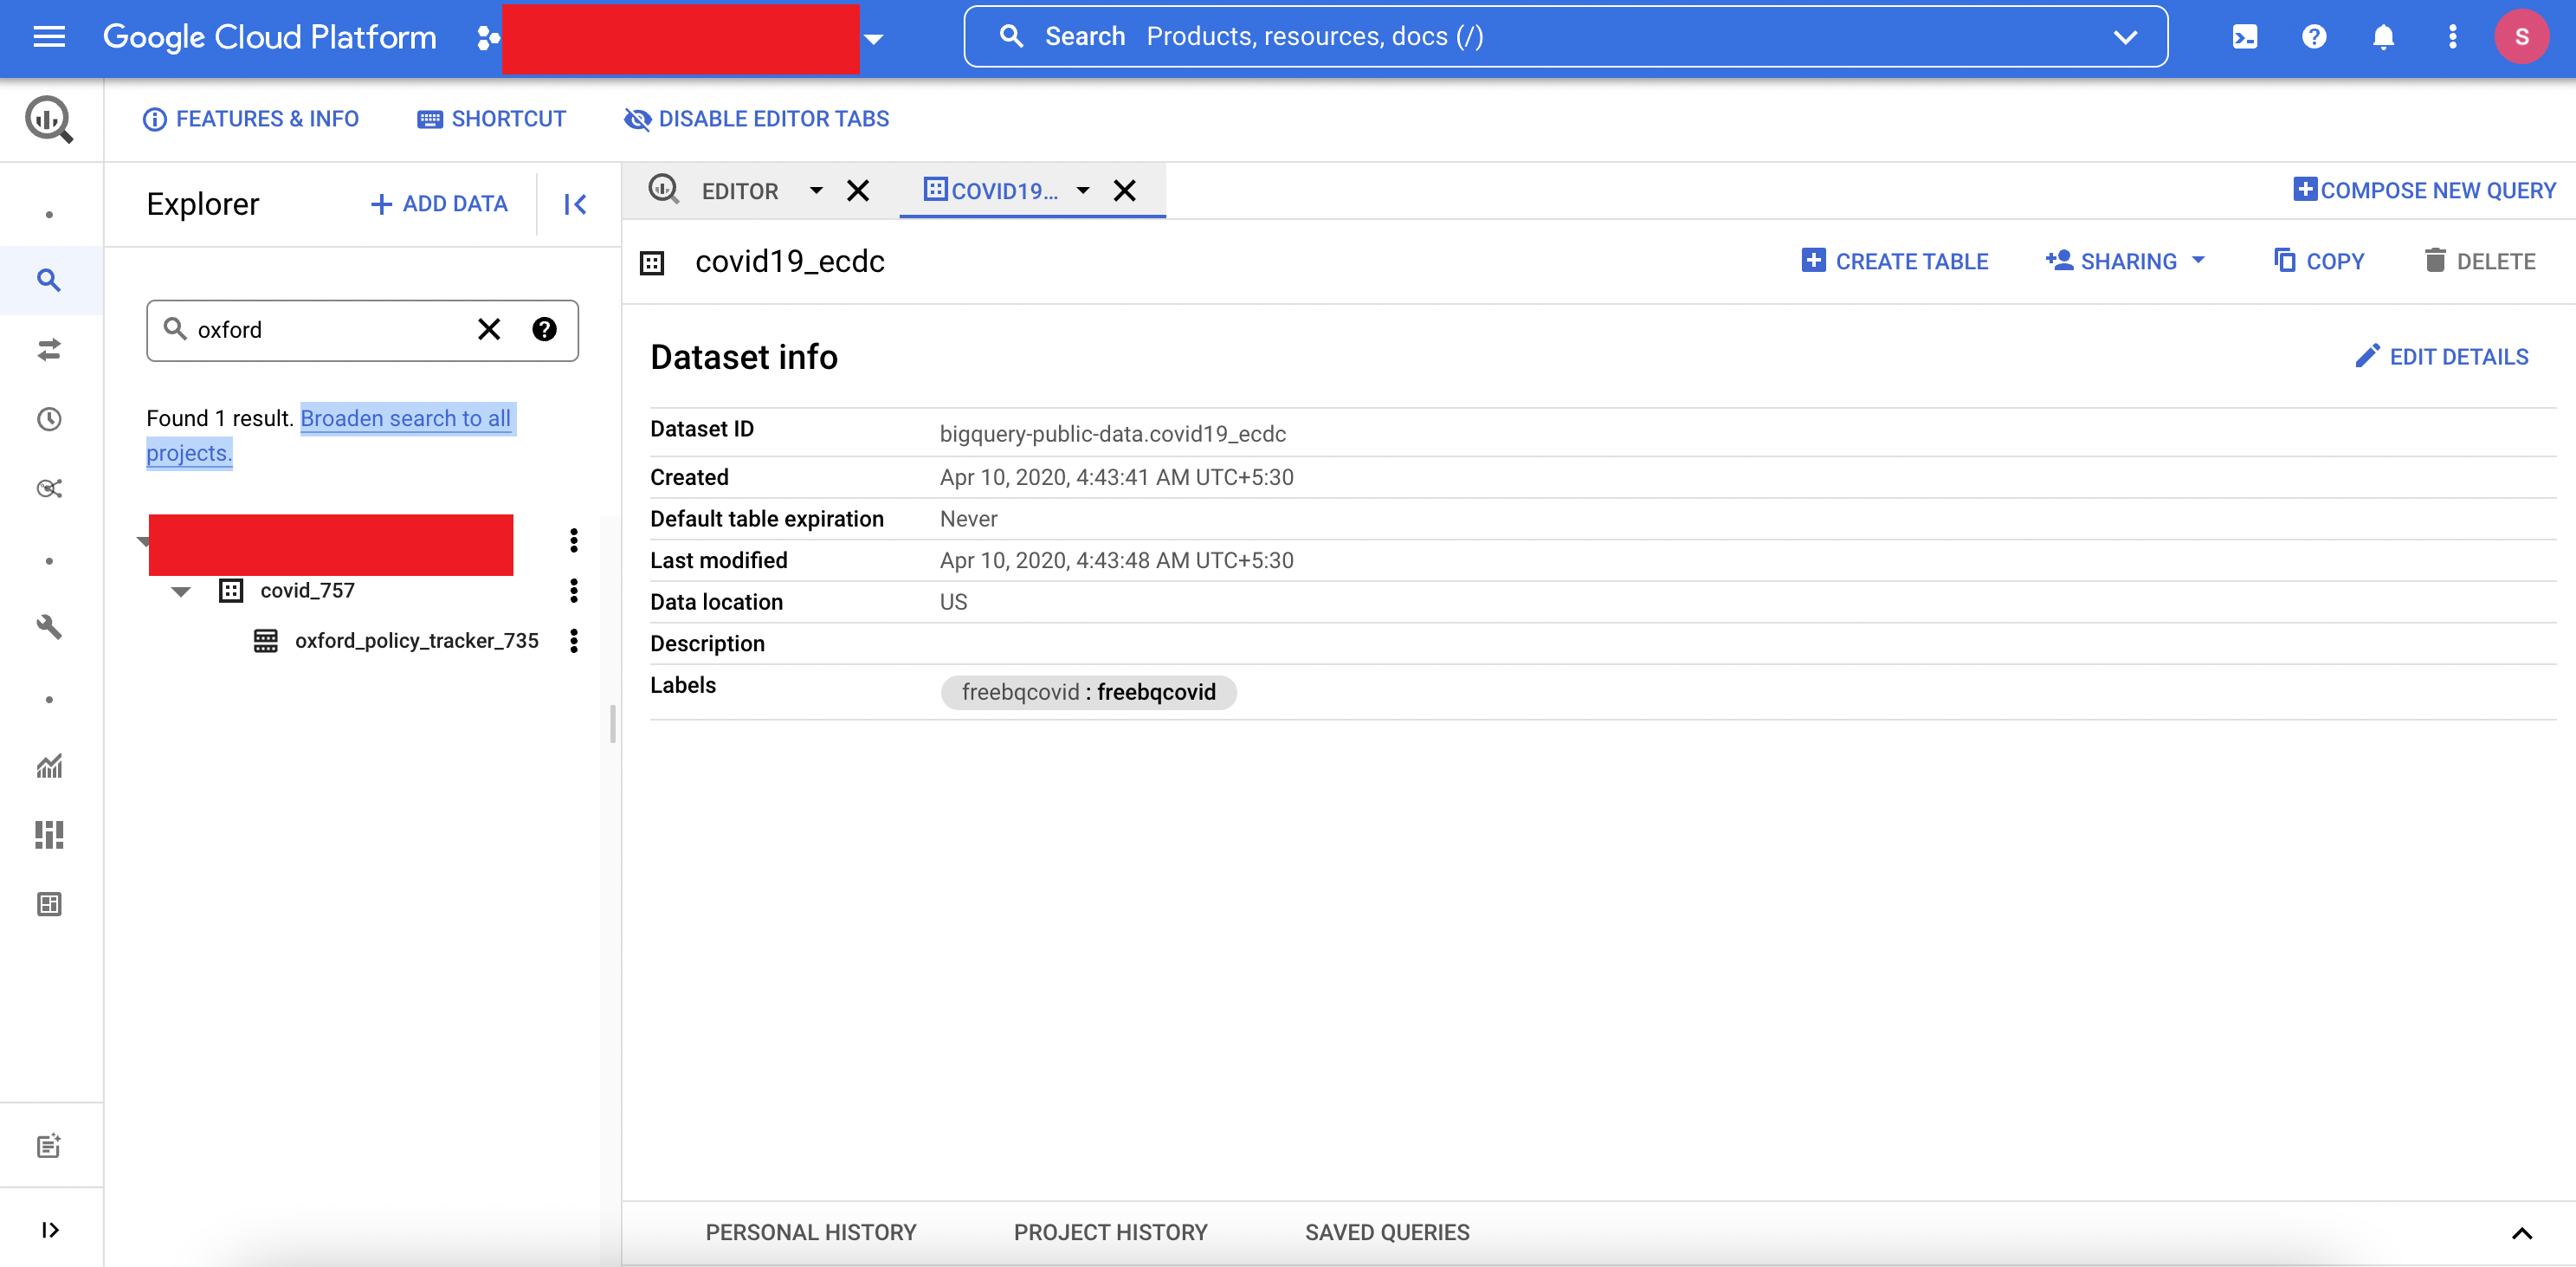Collapse the covid_757 dataset tree
This screenshot has height=1267, width=2576.
tap(181, 591)
